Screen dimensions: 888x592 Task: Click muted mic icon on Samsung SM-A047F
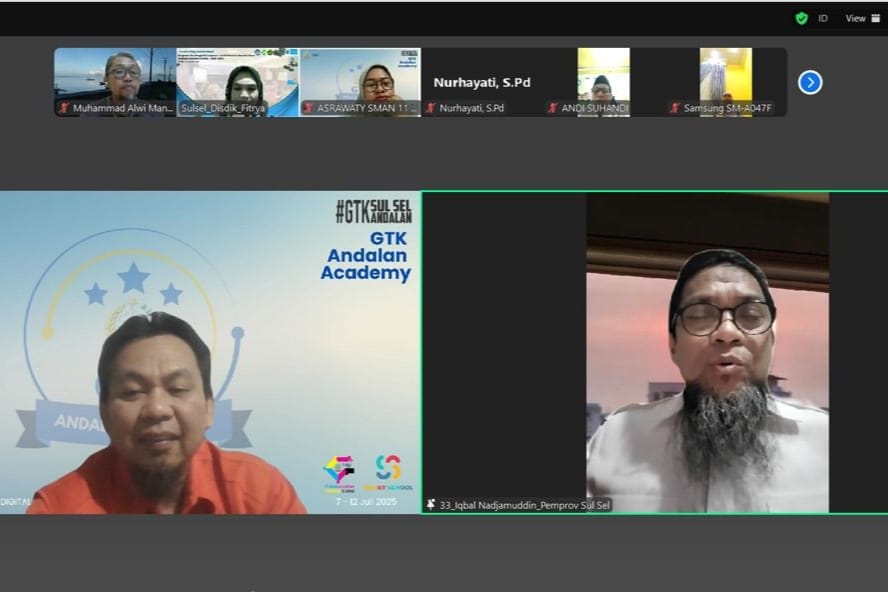click(675, 108)
